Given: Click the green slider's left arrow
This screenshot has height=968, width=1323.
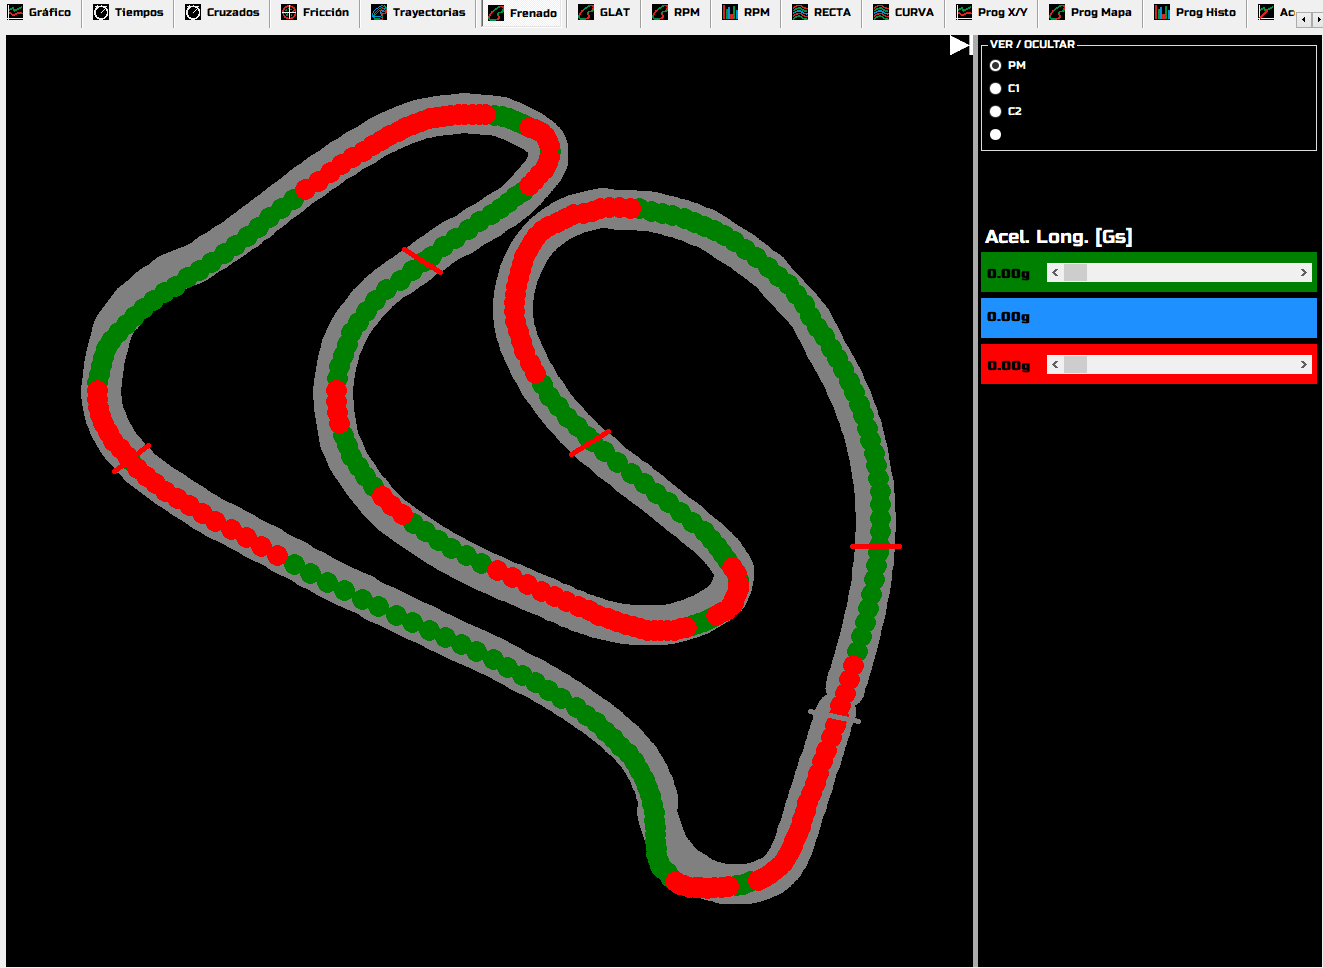Looking at the screenshot, I should [x=1055, y=273].
